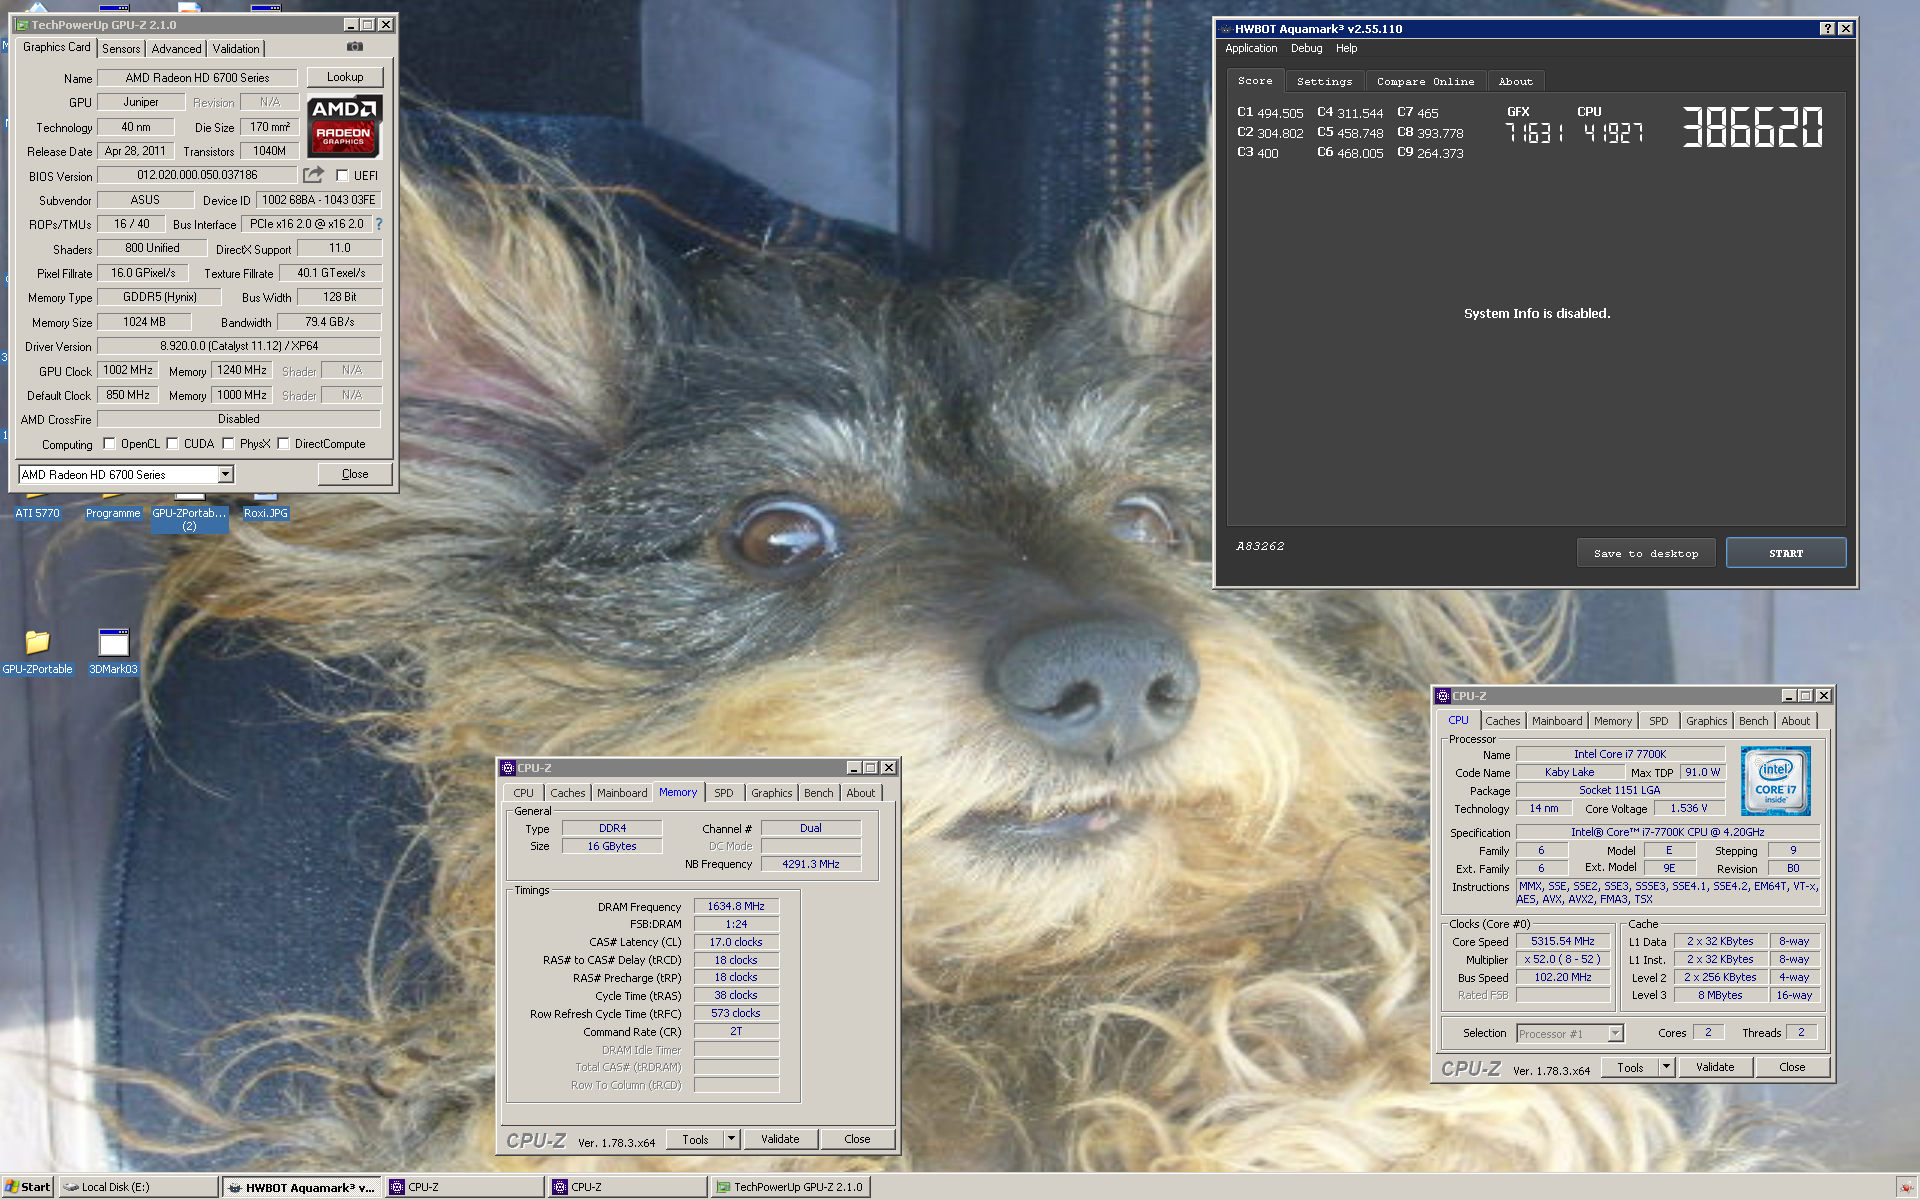Click the right CPU-Z window title icon
Screen dimensions: 1920x1200
coord(1443,696)
